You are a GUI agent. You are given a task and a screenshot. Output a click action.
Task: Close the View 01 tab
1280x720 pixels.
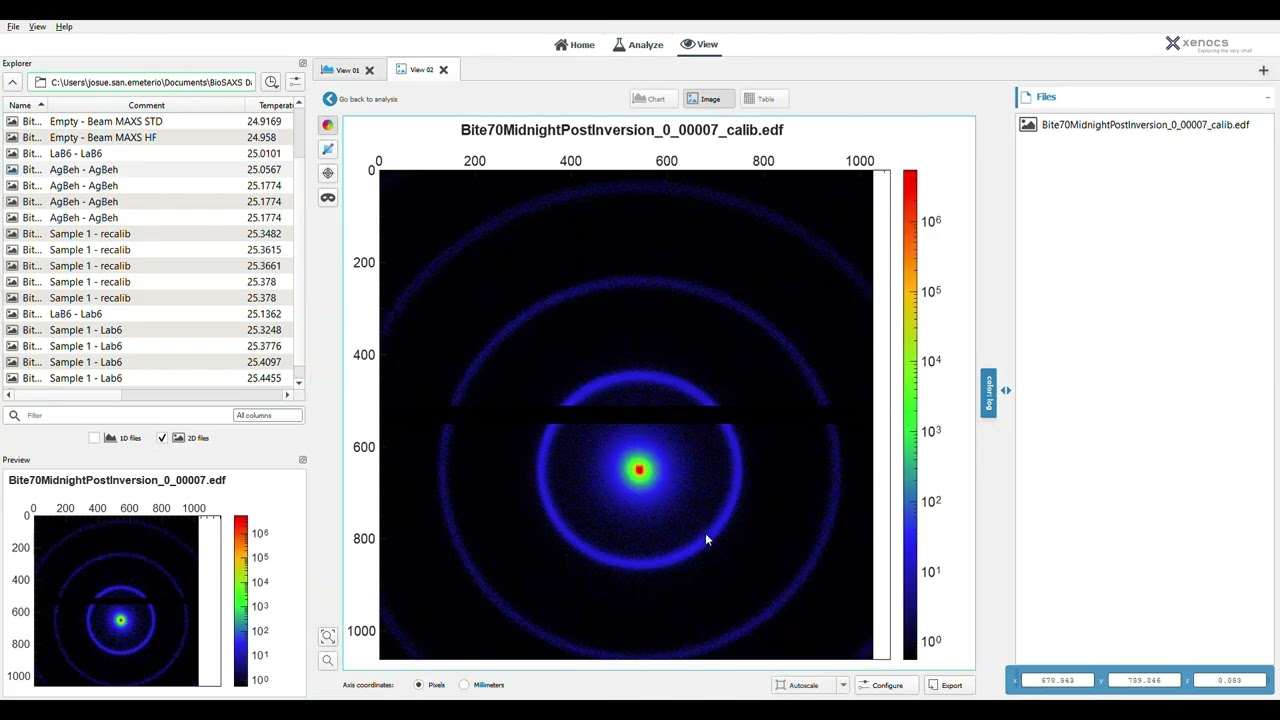(369, 70)
